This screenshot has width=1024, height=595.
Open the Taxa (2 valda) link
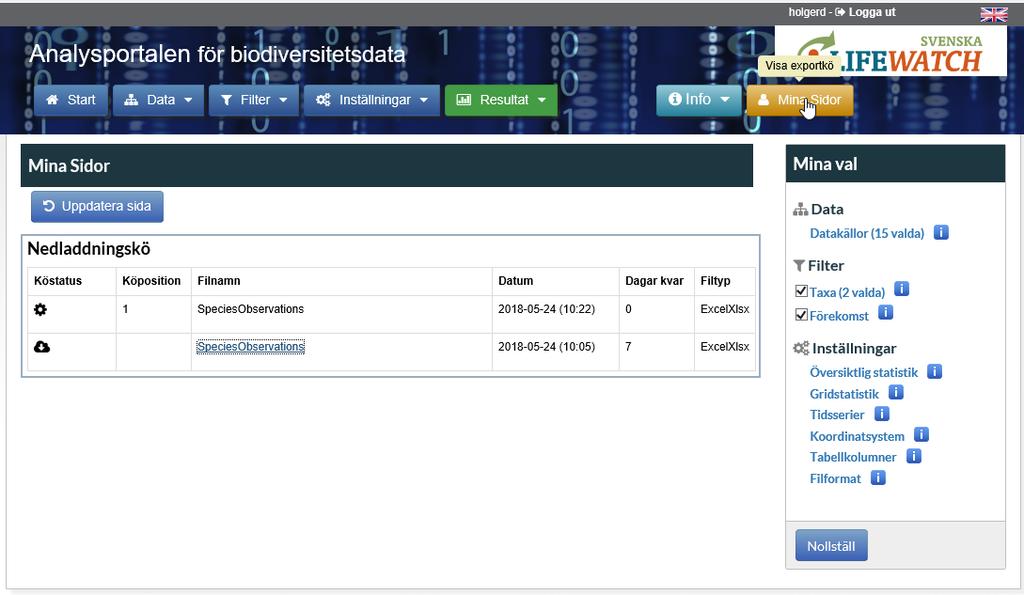[x=847, y=292]
